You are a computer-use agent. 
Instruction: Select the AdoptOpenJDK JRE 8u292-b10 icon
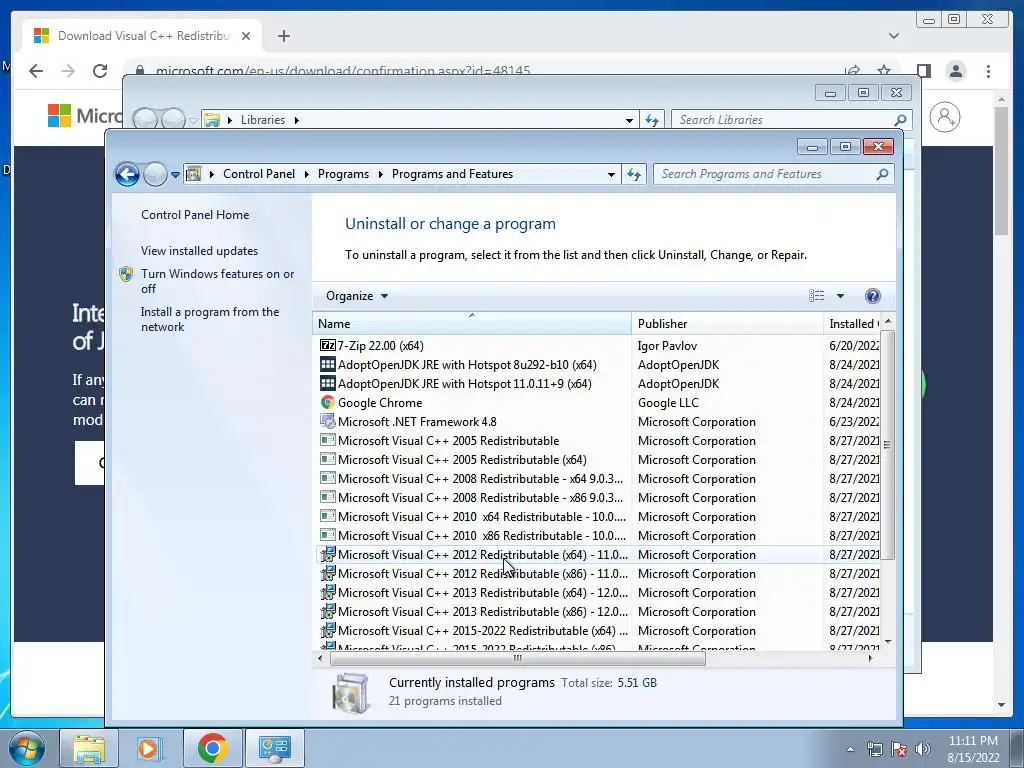tap(327, 364)
